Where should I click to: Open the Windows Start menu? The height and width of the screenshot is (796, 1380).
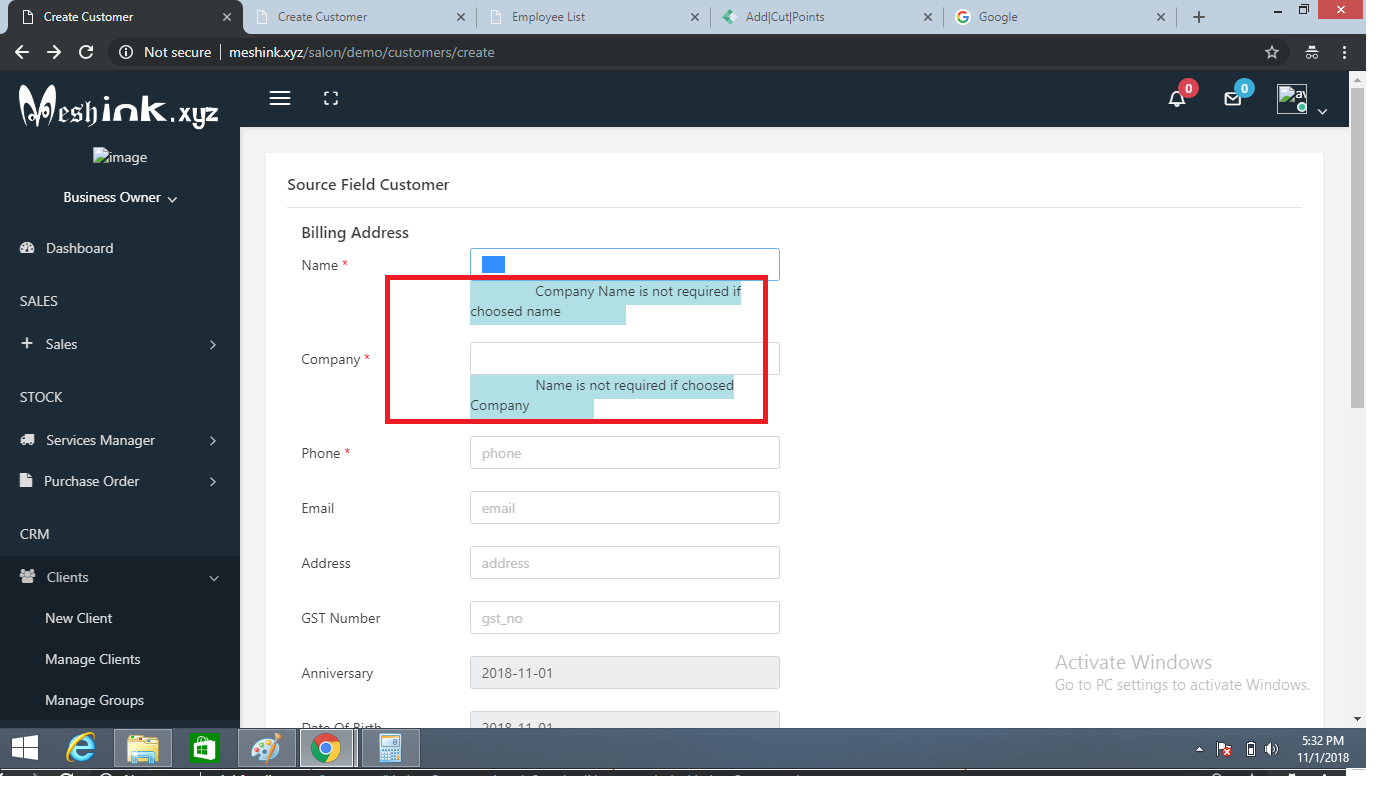point(24,748)
